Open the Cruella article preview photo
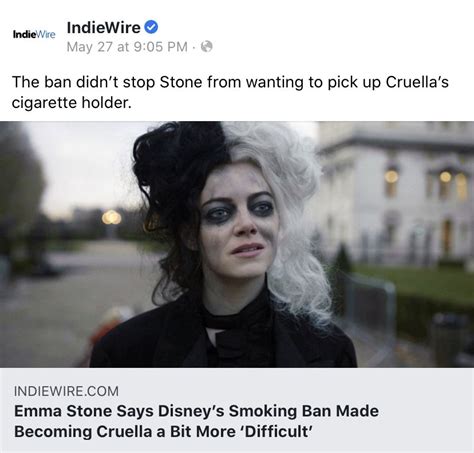The width and height of the screenshot is (474, 453). 237,244
